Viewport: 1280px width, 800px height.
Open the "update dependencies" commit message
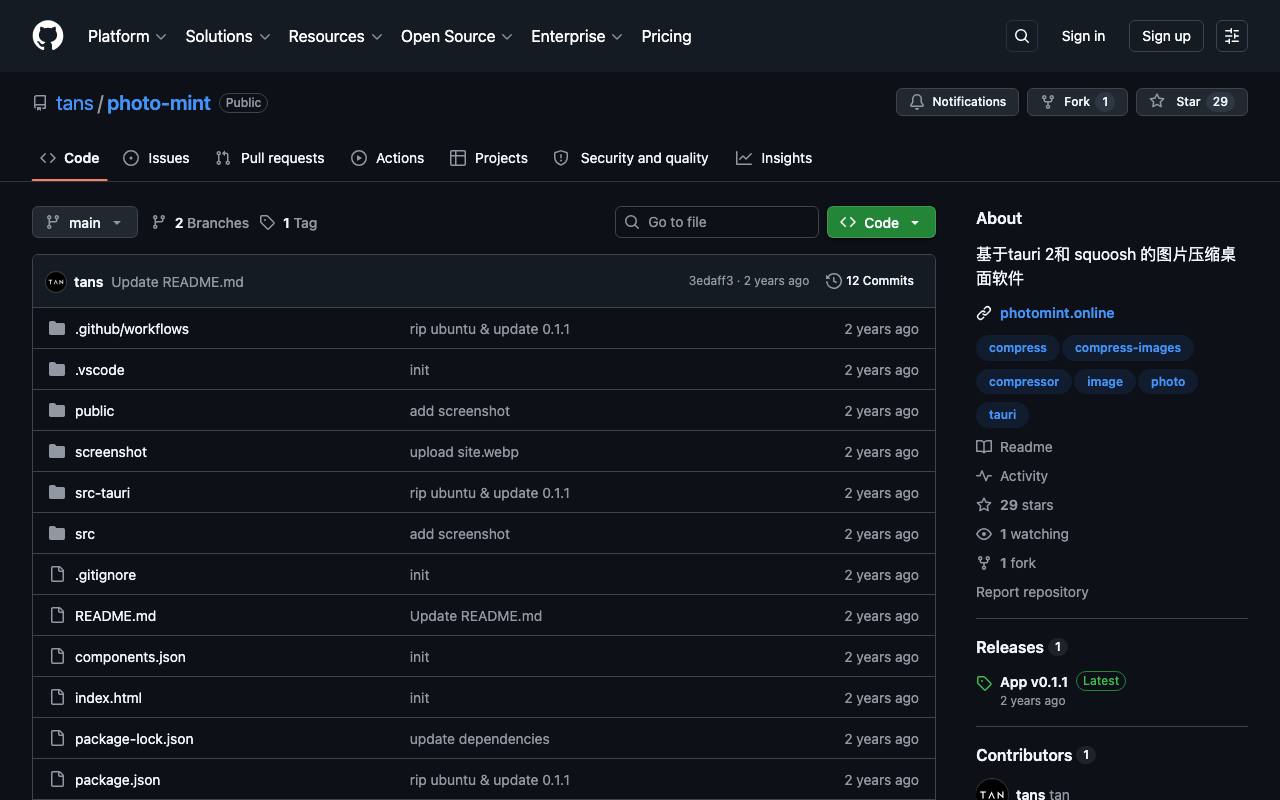(x=480, y=739)
